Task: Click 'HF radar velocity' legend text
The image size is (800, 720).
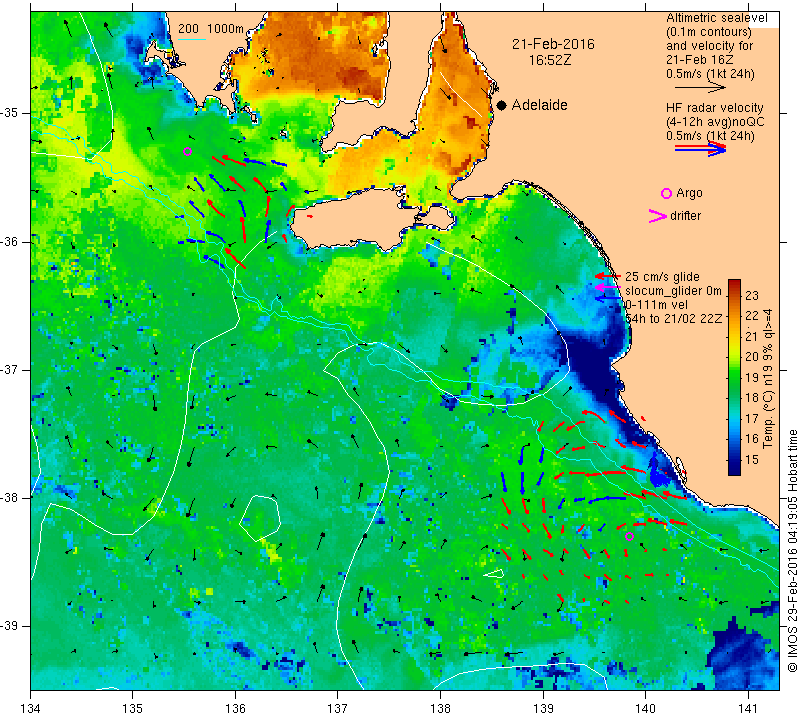Action: (x=715, y=108)
